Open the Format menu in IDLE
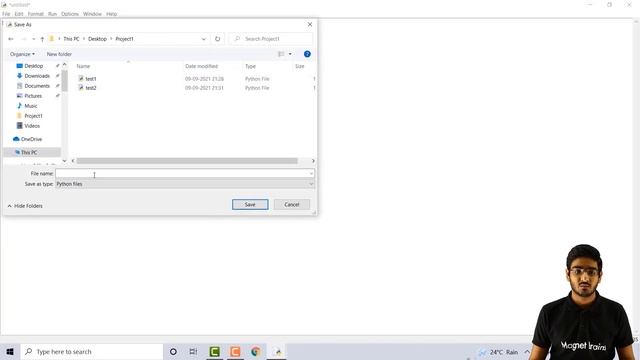 click(x=36, y=14)
